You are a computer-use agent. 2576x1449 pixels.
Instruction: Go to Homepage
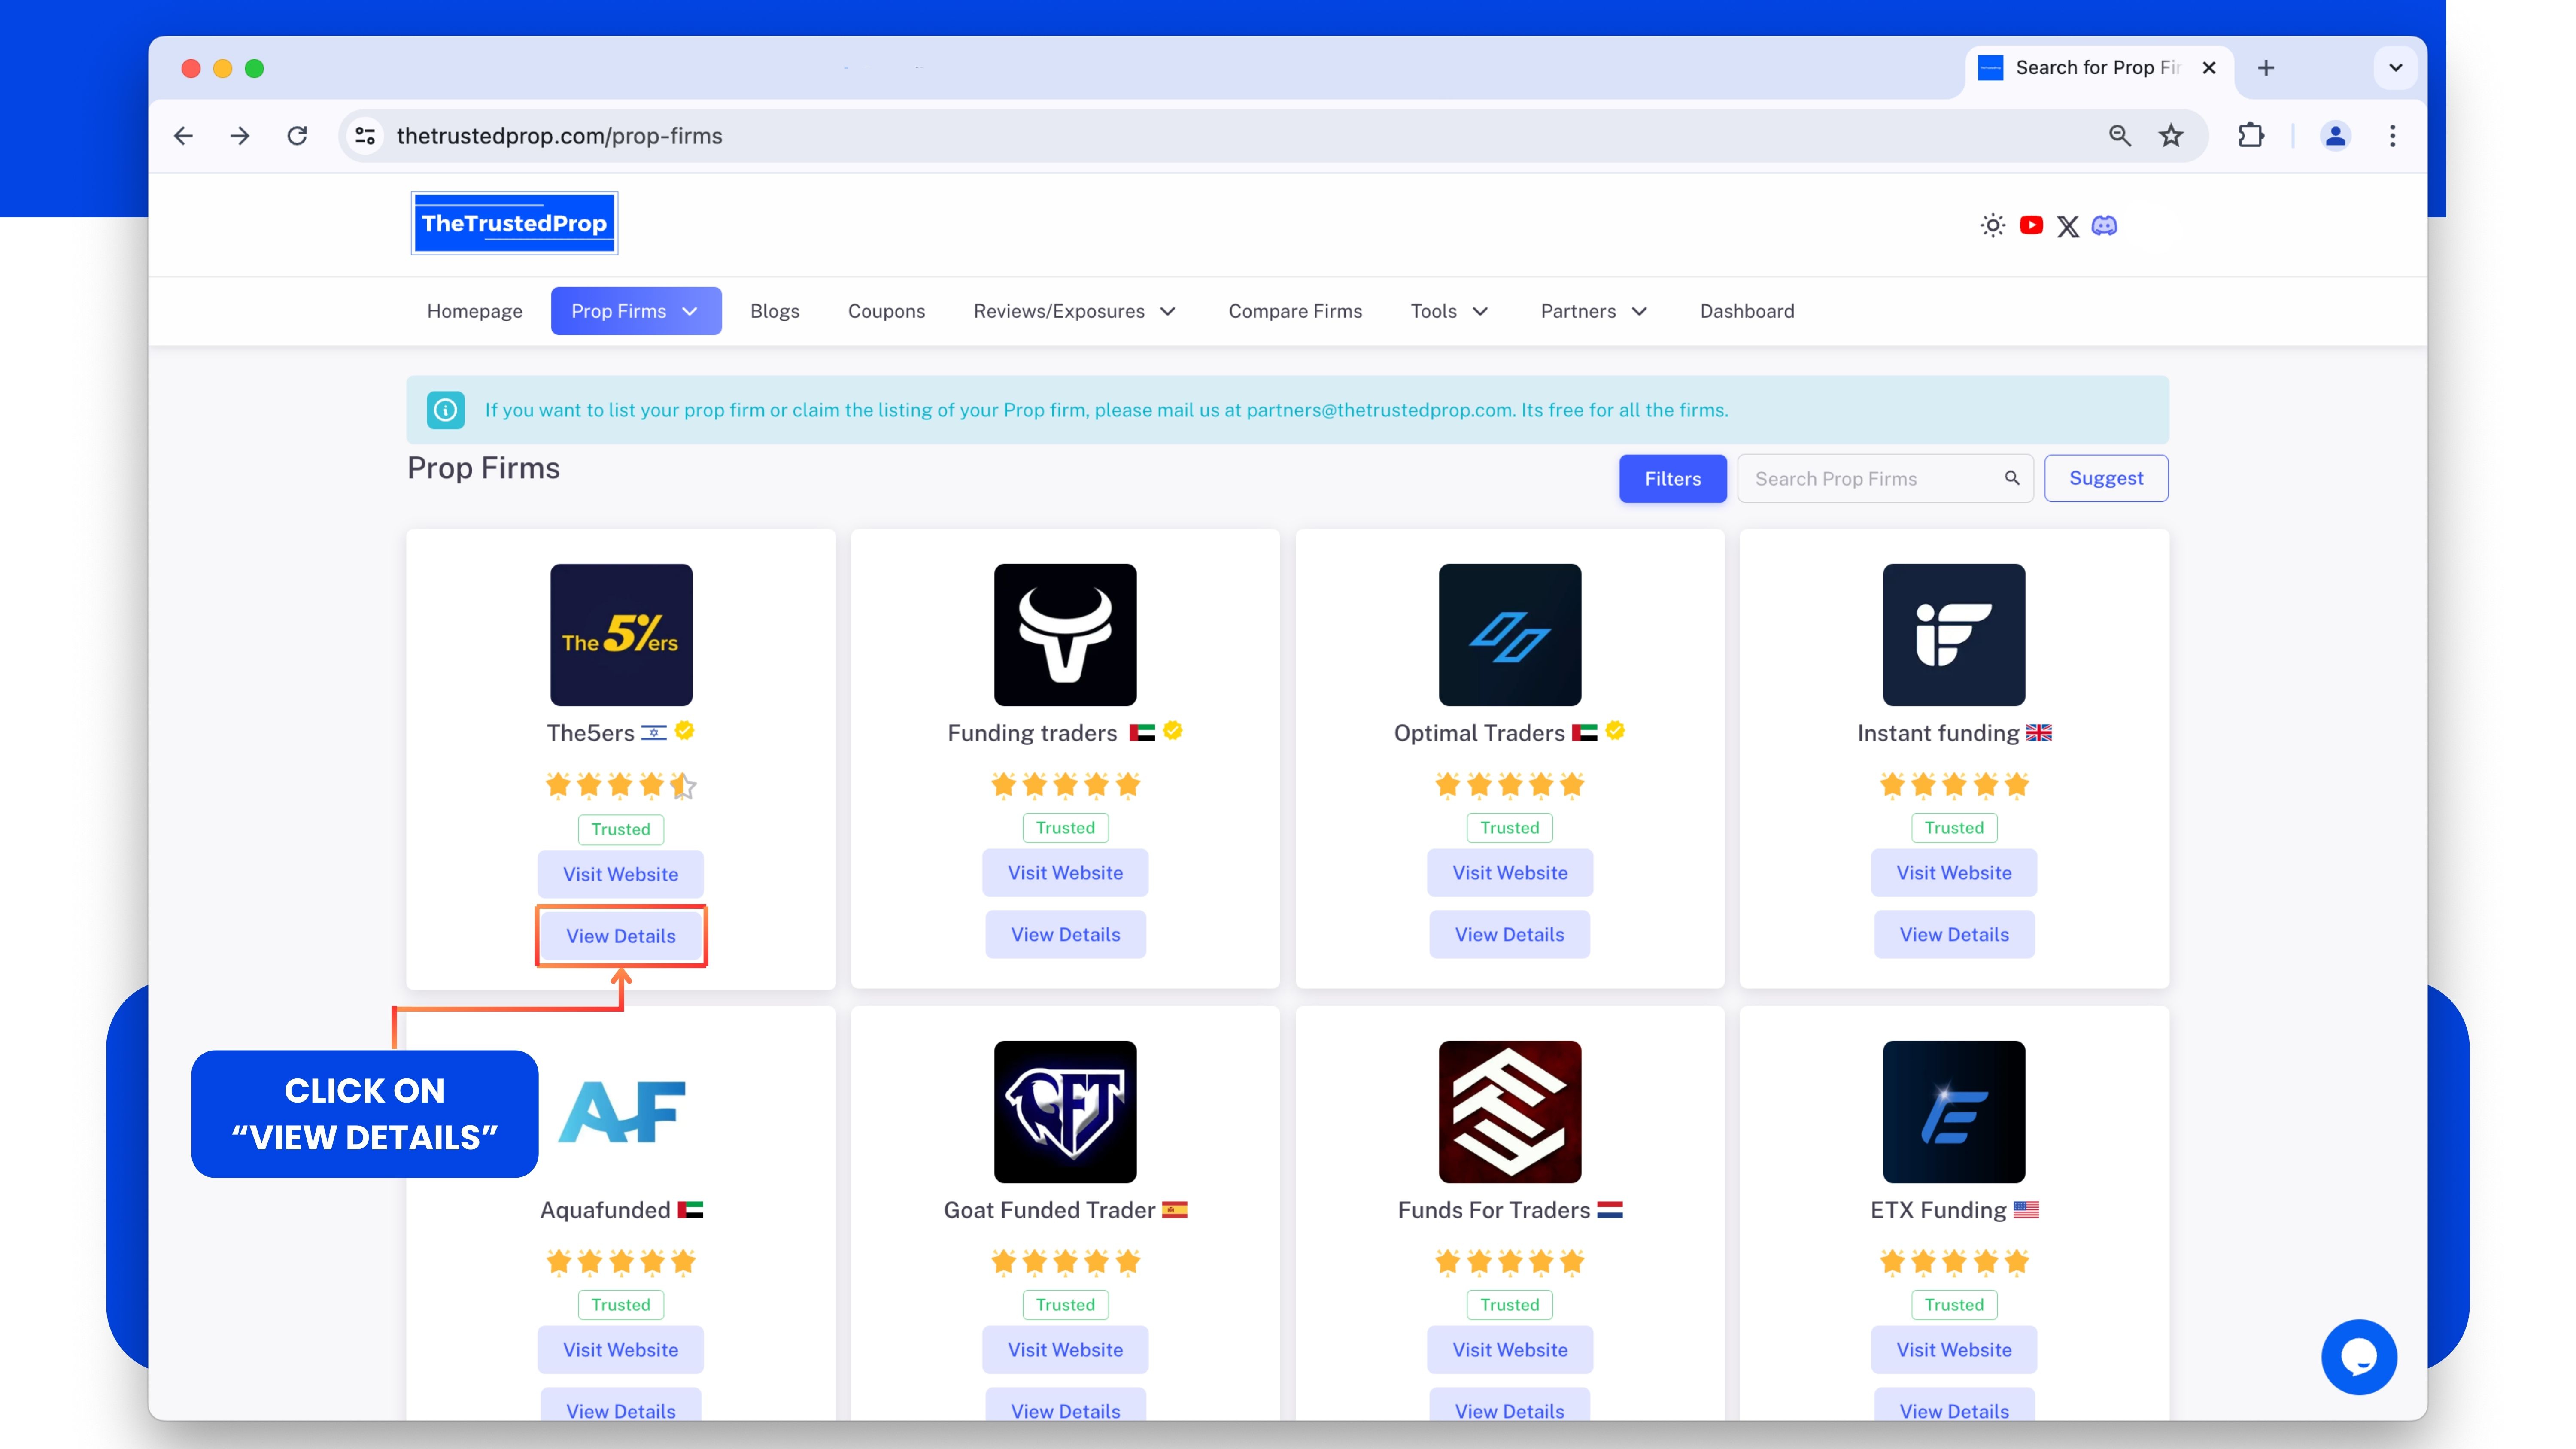point(474,311)
